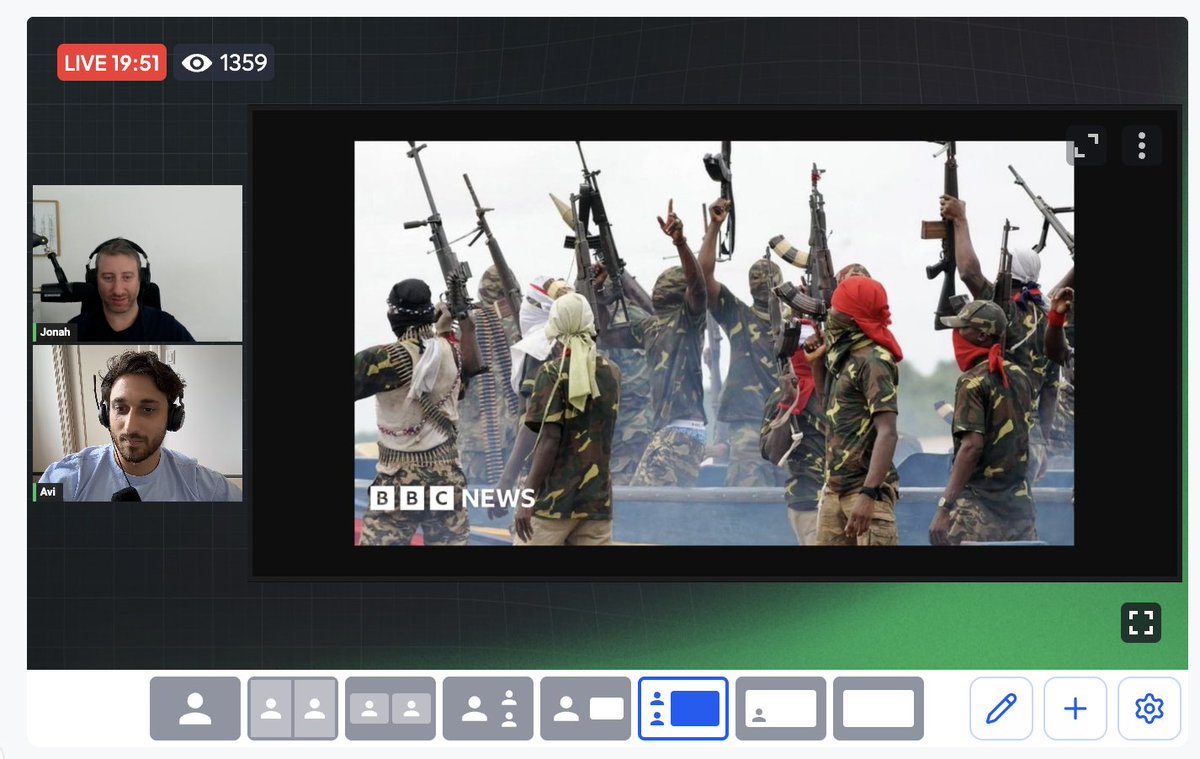Image resolution: width=1200 pixels, height=759 pixels.
Task: Click the fullscreen stage icon in green corner
Action: point(1141,623)
